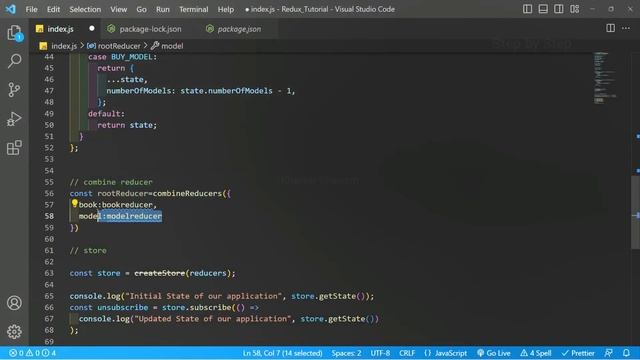The image size is (640, 360).
Task: Click the Ln 58, Col 7 status item
Action: click(x=282, y=353)
